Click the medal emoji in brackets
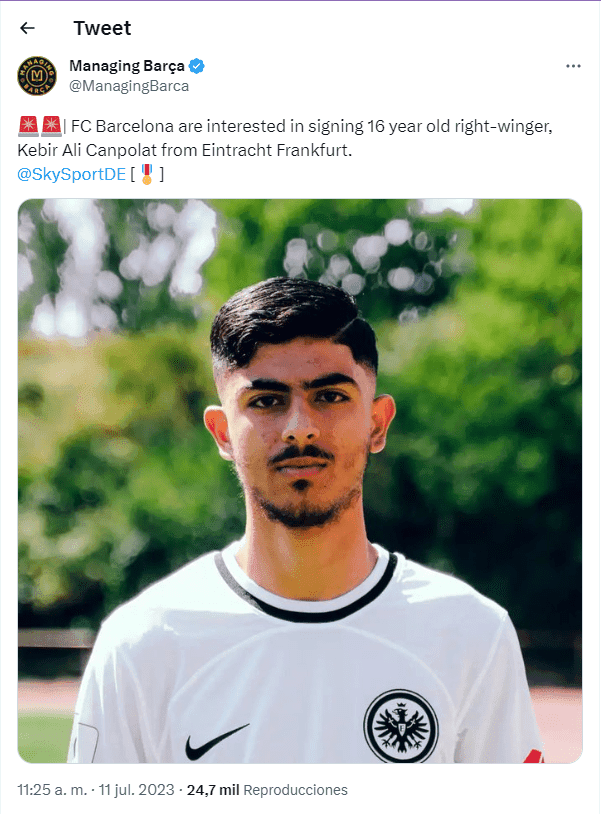 point(147,174)
